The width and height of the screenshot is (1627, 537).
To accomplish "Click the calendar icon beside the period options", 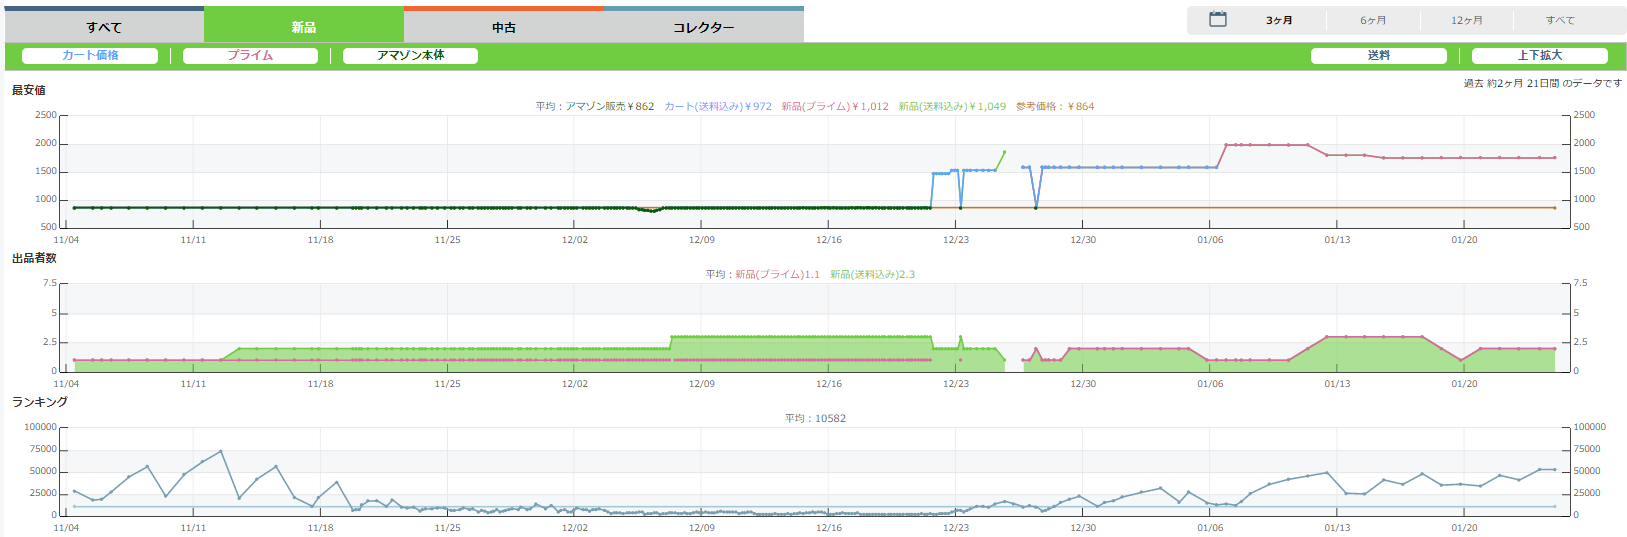I will 1217,19.
